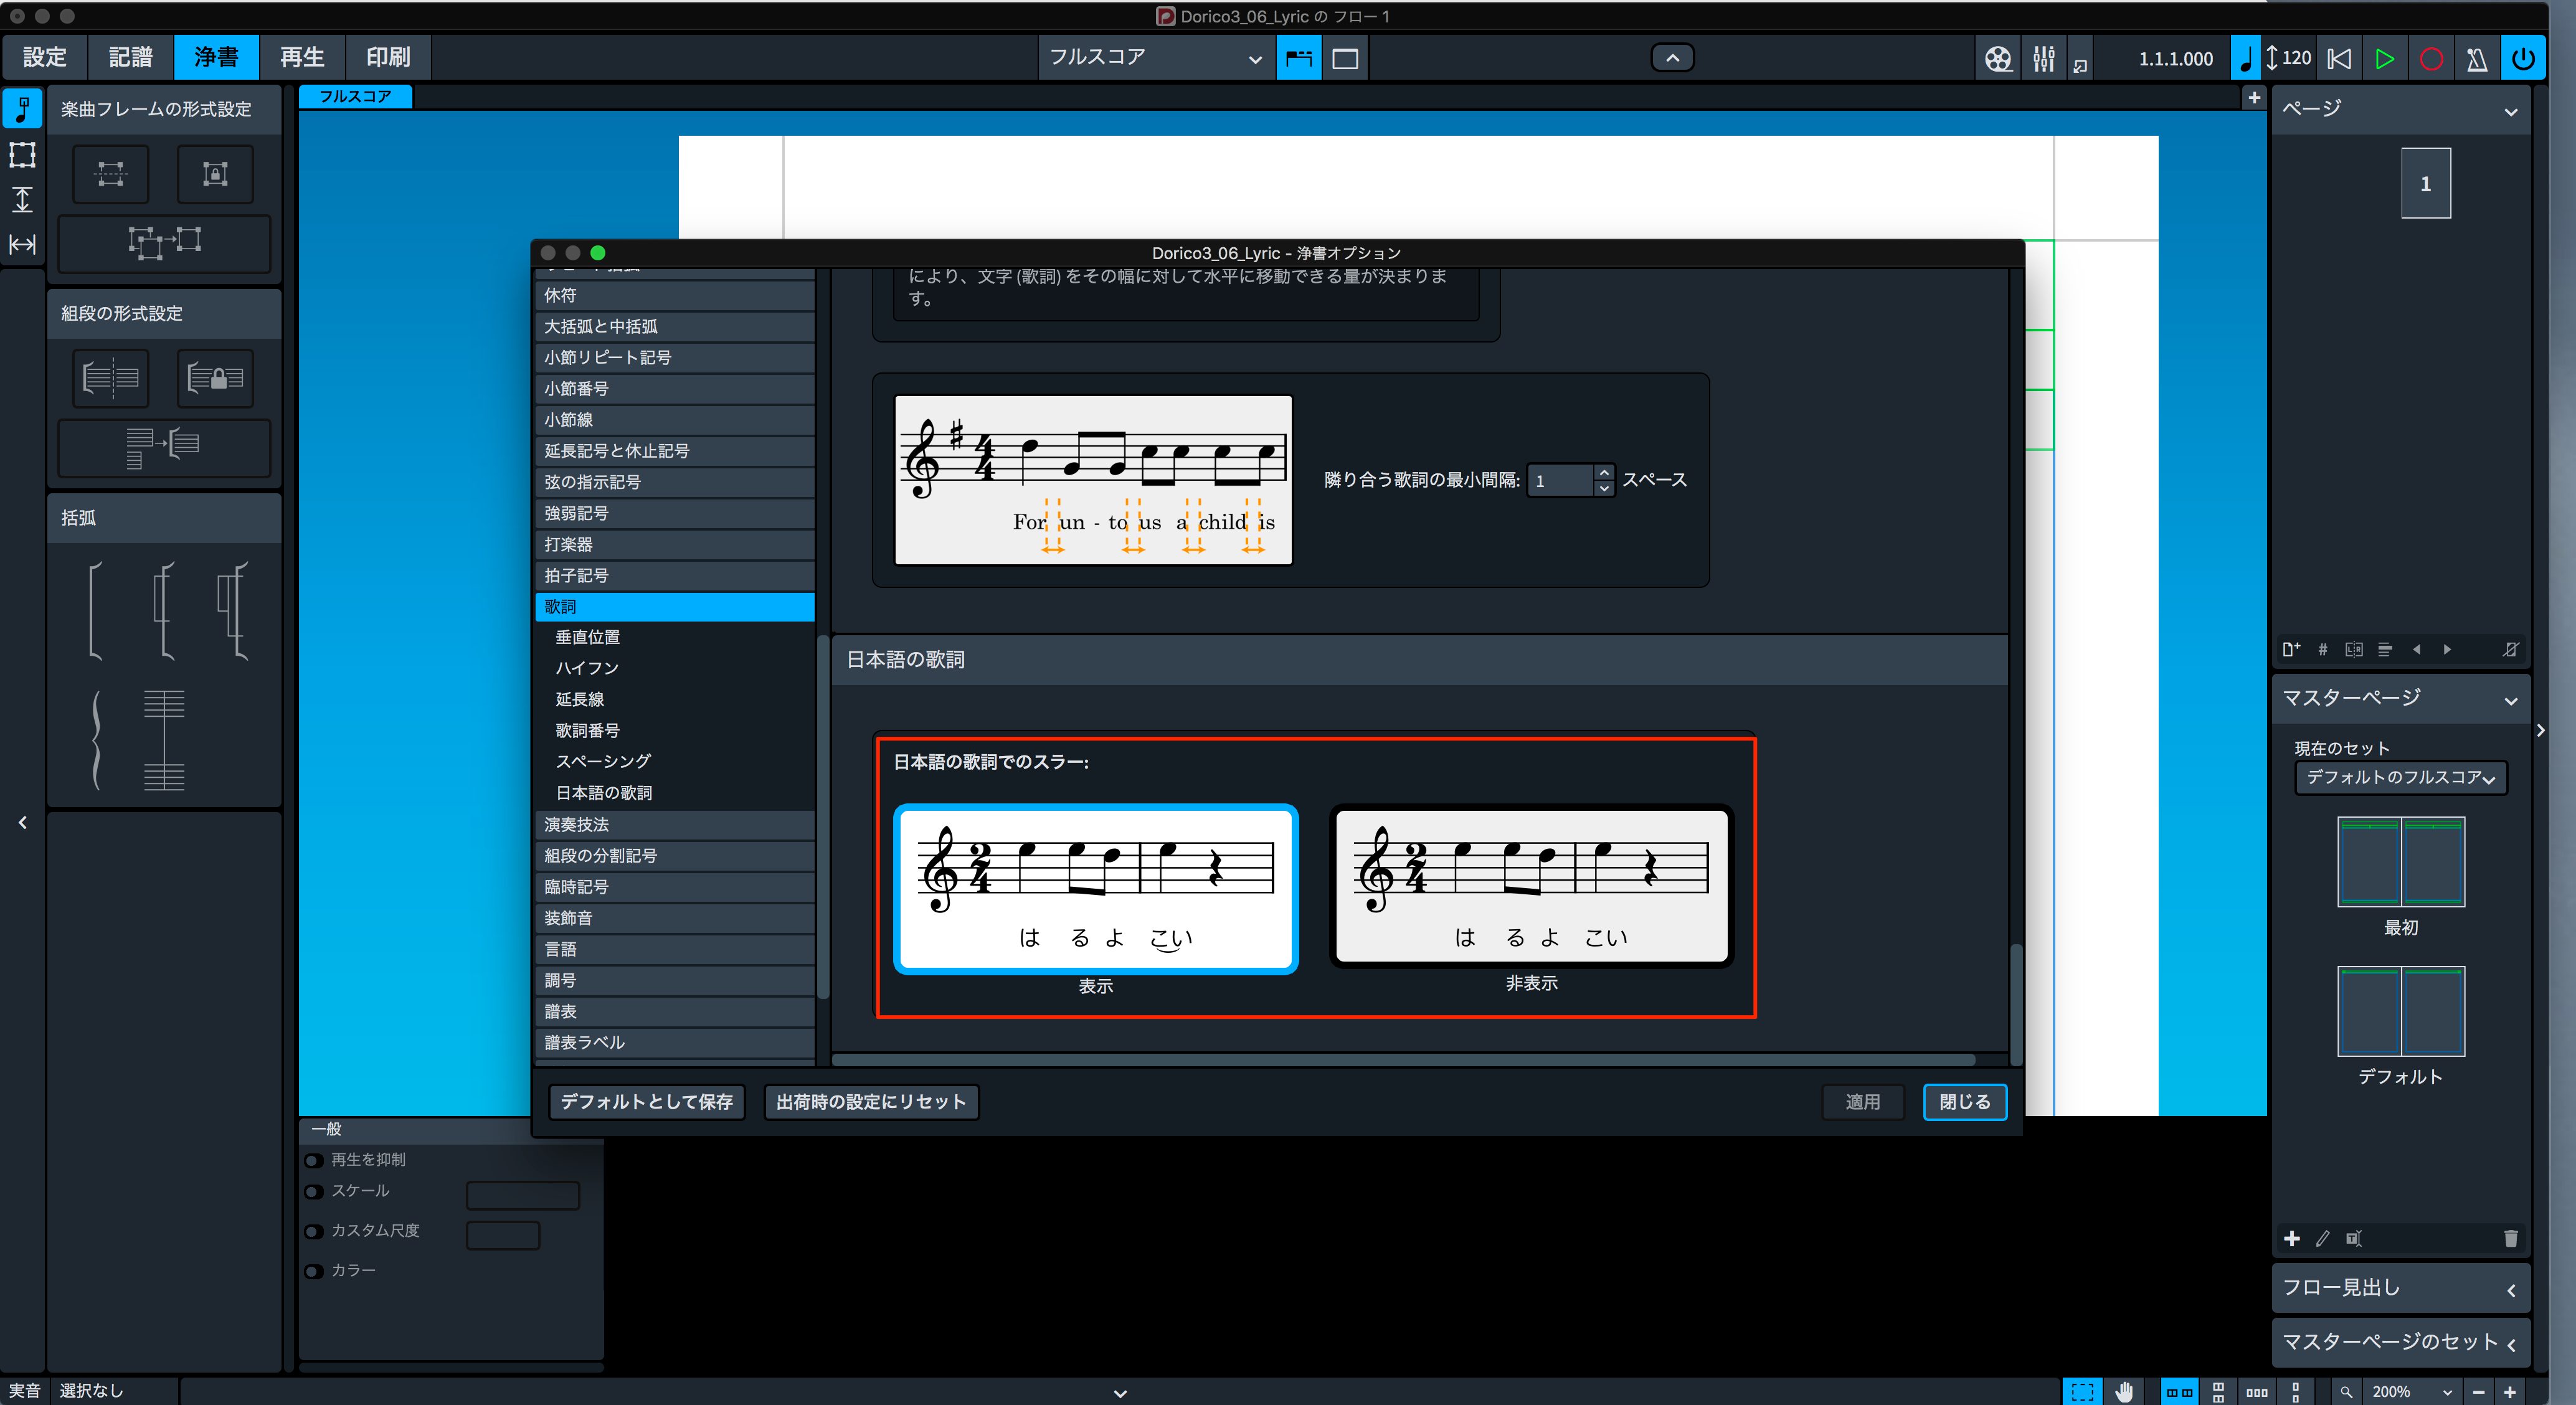Select the Staff Spacing tool icon
2576x1405 pixels.
[22, 199]
